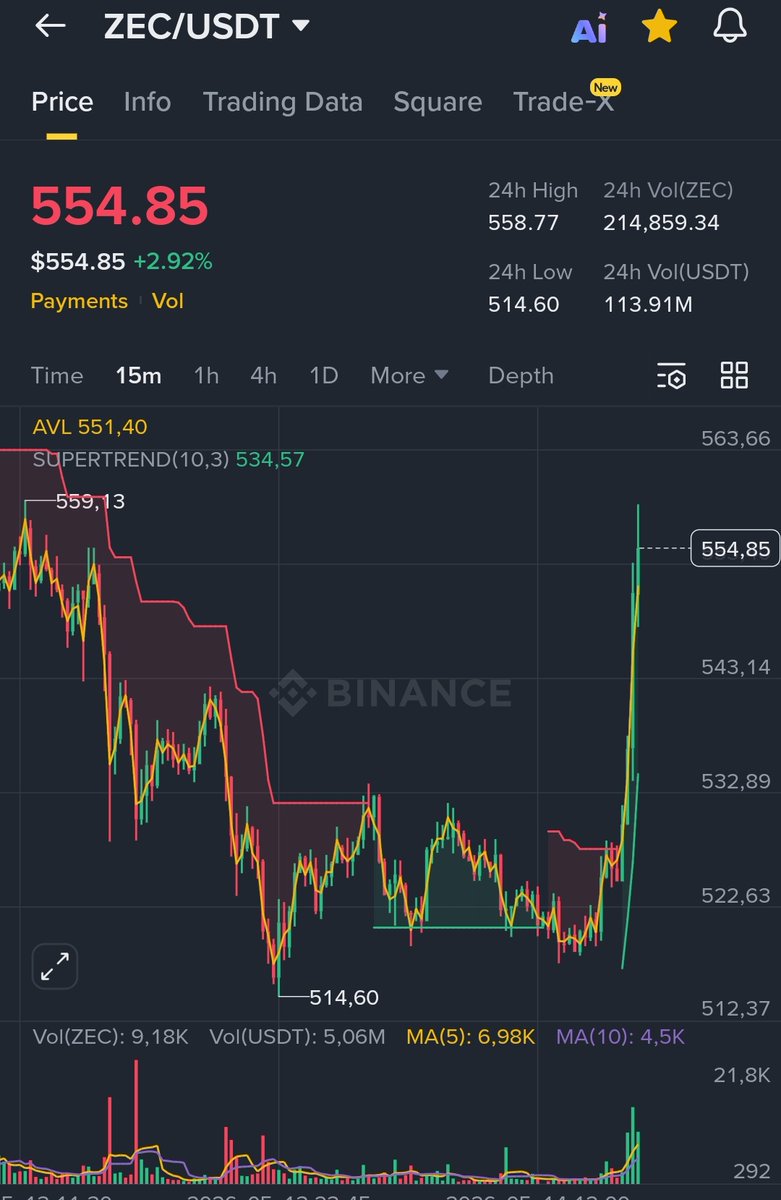Tap the current price tag 554,85 on axis
This screenshot has width=781, height=1200.
coord(736,548)
